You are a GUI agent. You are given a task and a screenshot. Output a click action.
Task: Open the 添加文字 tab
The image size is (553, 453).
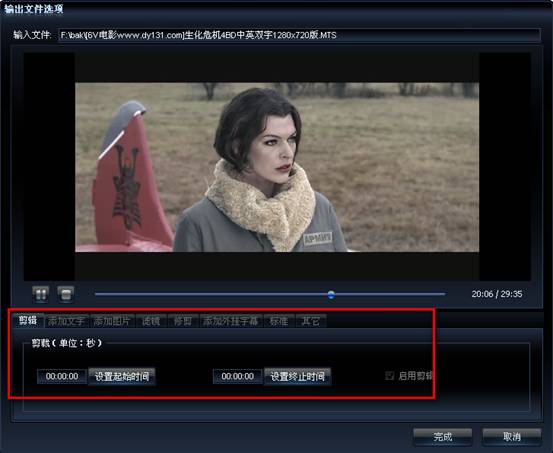[x=66, y=321]
